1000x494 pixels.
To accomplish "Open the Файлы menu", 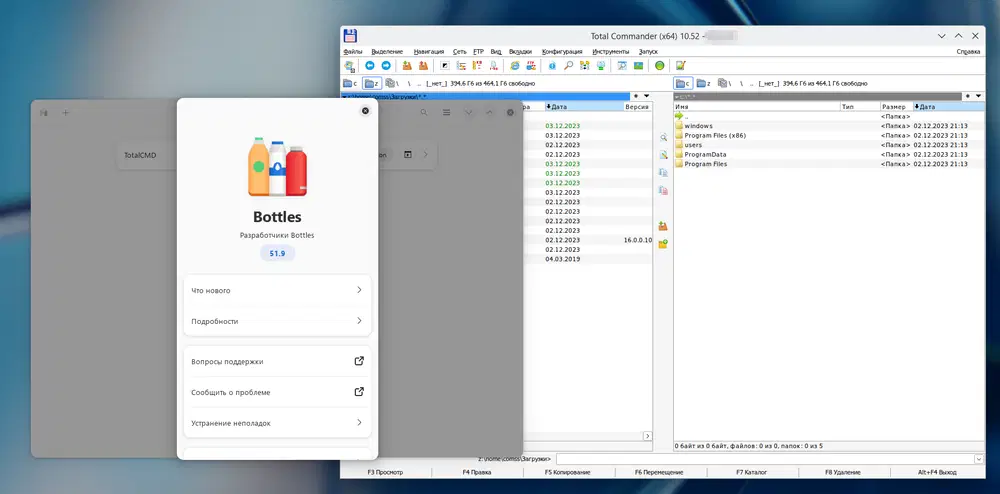I will (353, 52).
